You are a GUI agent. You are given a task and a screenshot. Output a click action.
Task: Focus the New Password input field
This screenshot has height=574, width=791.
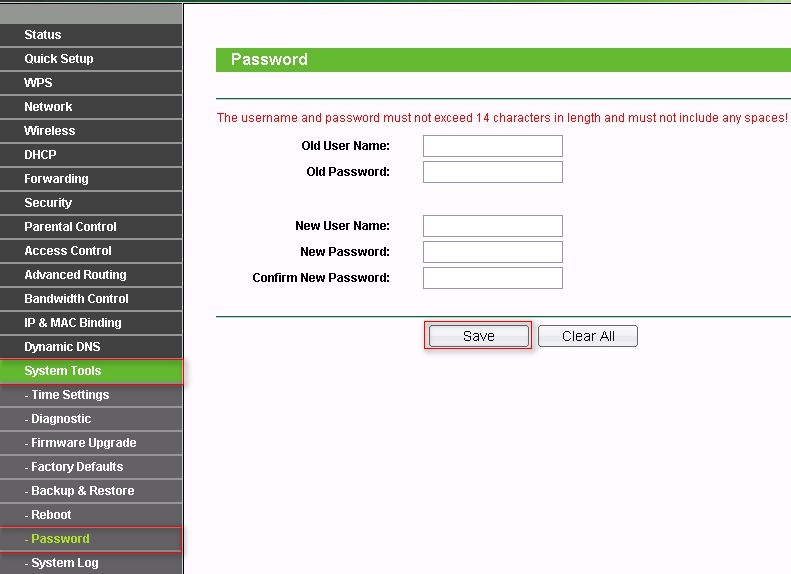pyautogui.click(x=493, y=252)
